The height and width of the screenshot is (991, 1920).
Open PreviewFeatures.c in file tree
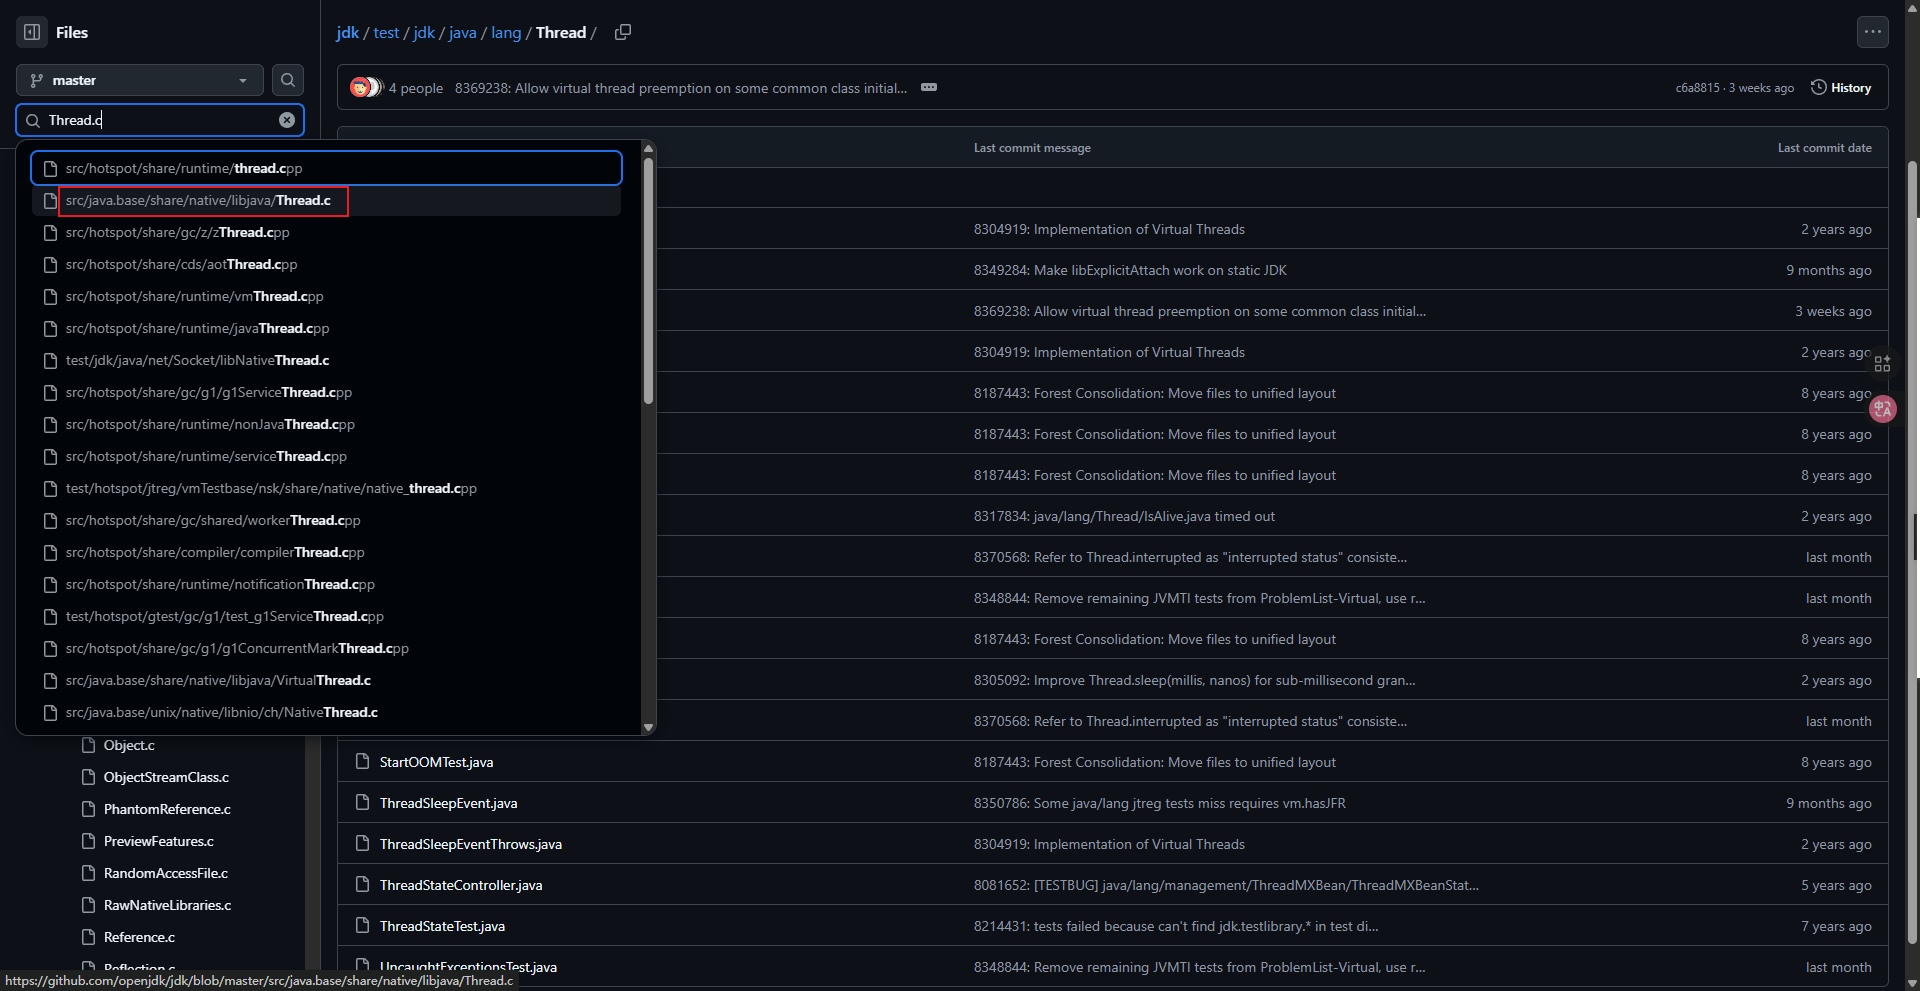pos(159,841)
